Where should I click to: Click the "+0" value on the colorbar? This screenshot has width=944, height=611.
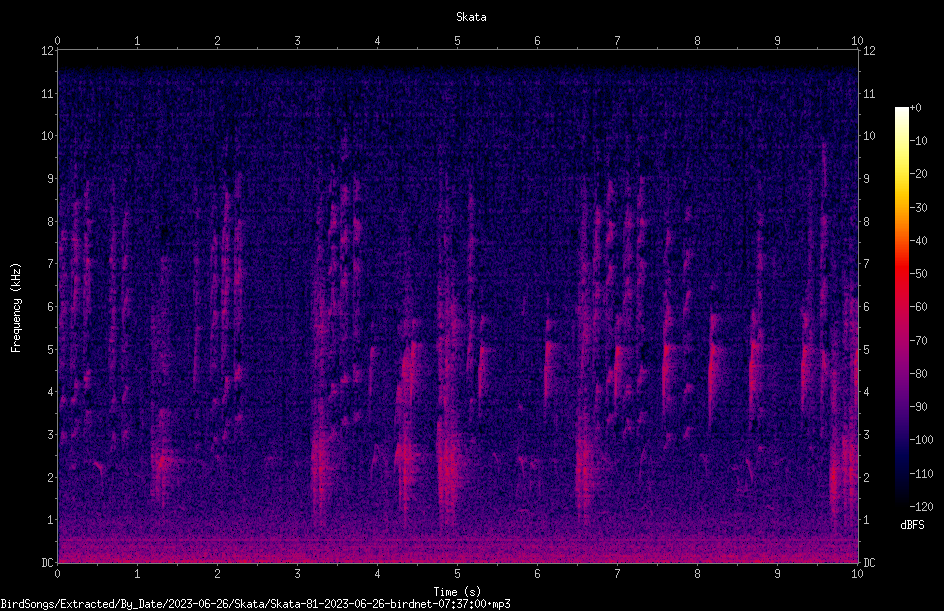(915, 108)
